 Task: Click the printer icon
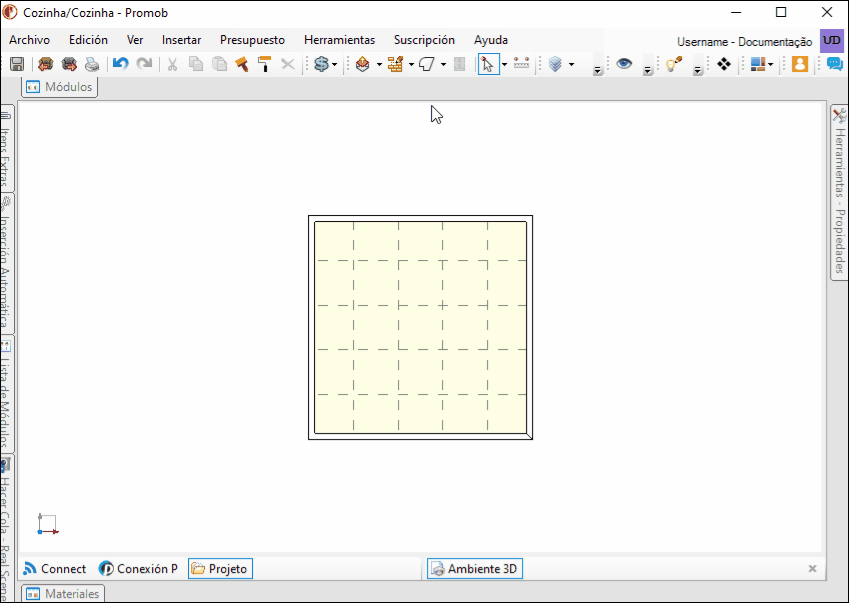pos(92,64)
